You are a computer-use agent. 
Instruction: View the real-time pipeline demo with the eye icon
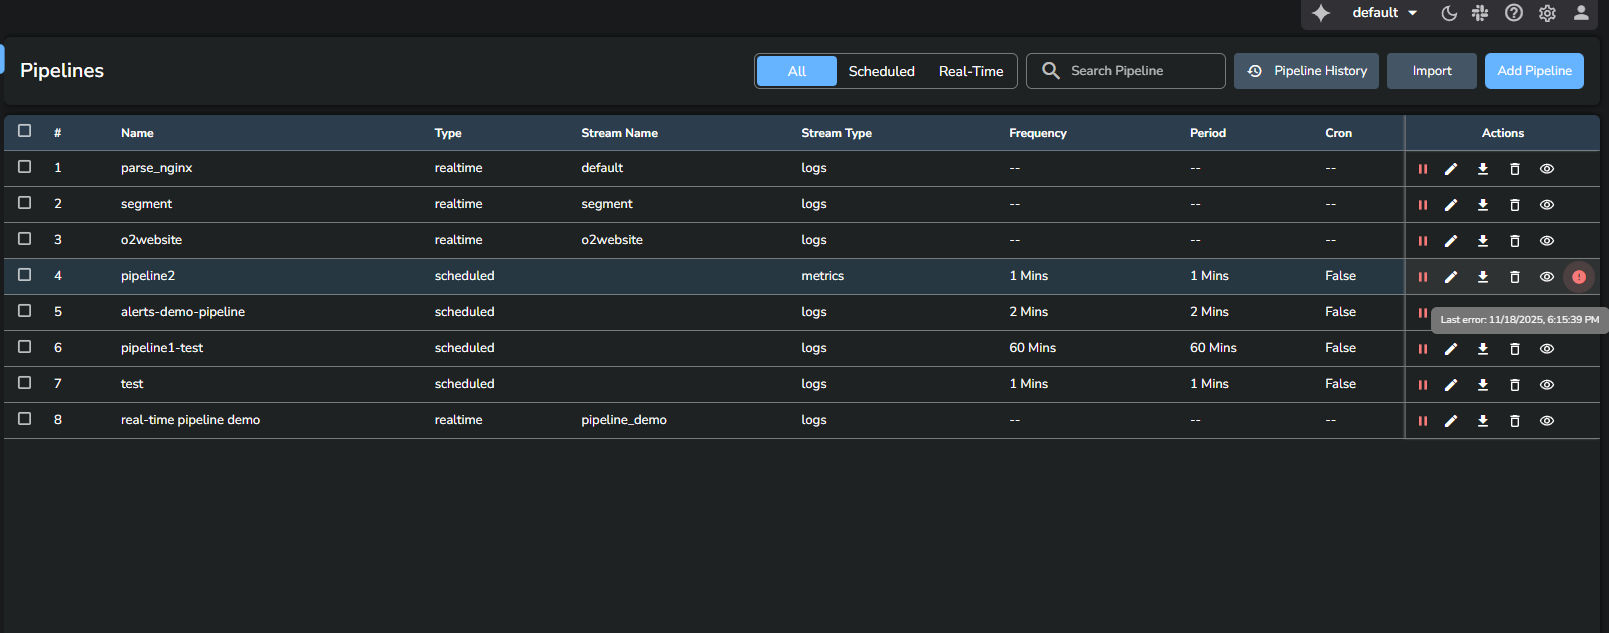tap(1547, 421)
